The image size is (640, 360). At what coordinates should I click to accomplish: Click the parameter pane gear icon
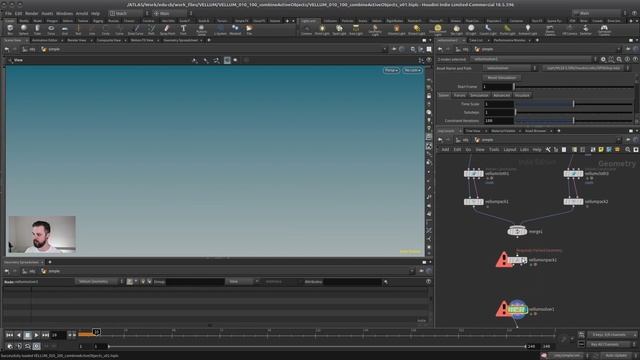click(x=603, y=60)
